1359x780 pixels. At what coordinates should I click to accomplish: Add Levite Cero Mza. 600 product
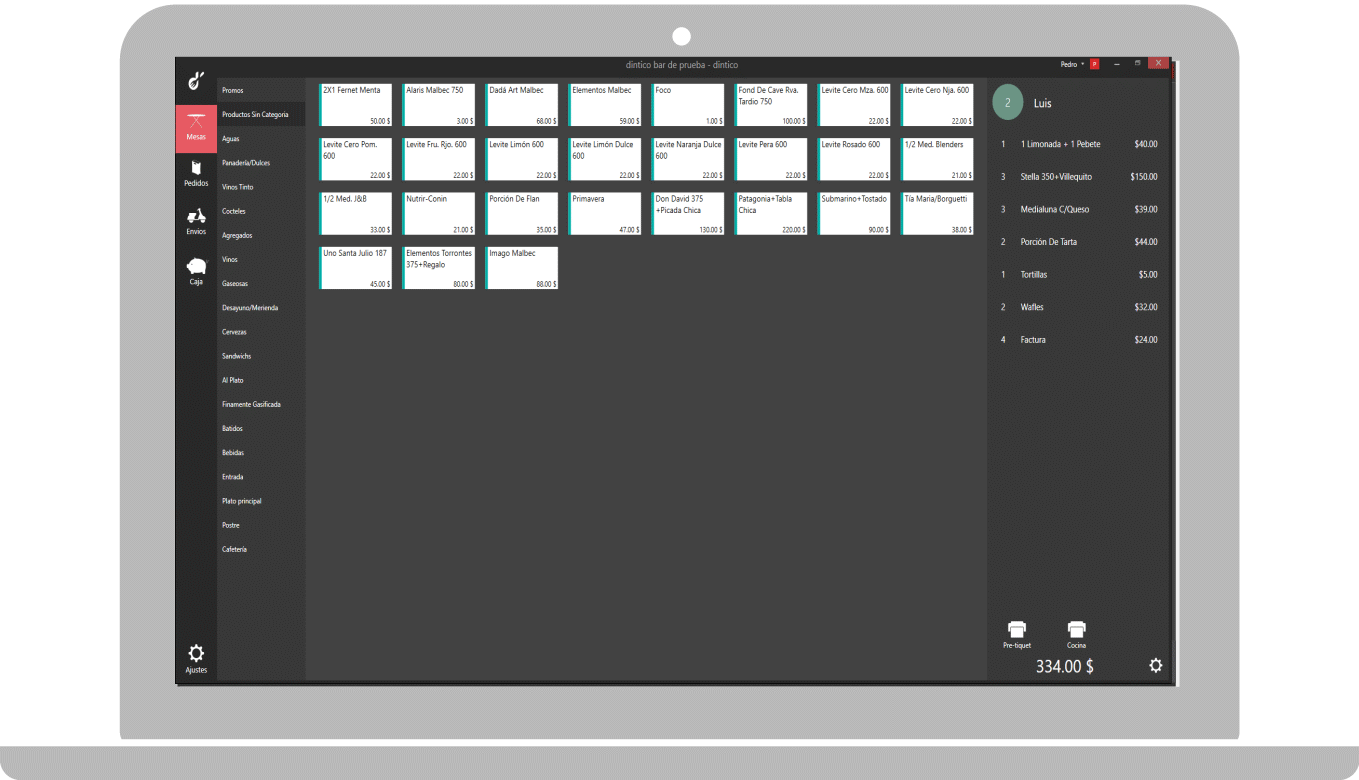pos(854,105)
